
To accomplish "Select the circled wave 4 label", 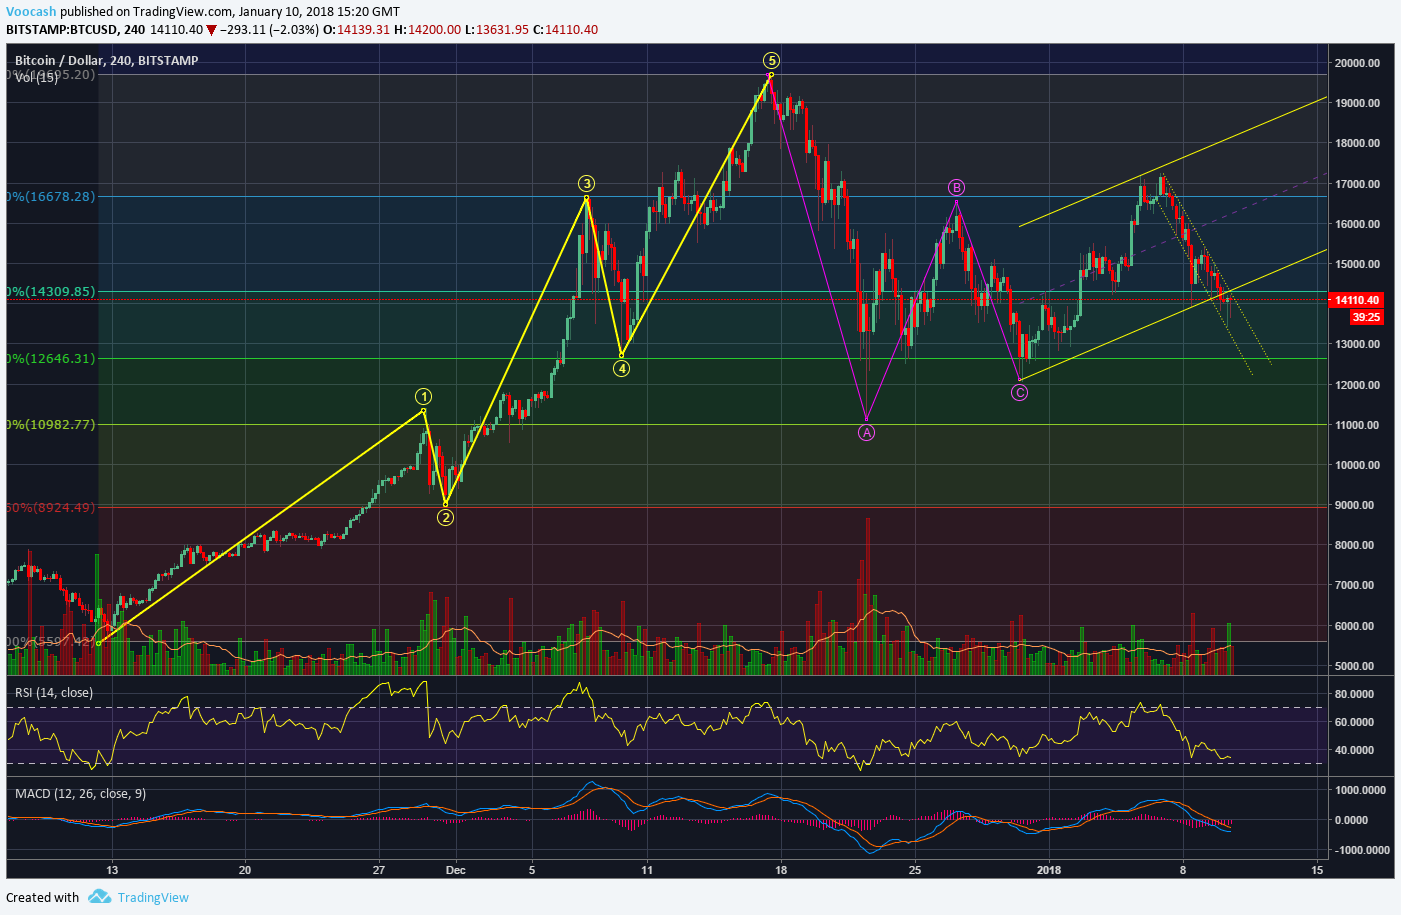I will [x=621, y=368].
